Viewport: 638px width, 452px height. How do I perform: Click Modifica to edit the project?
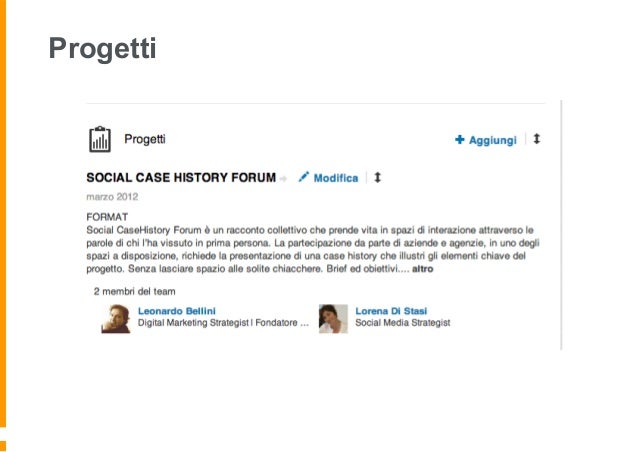pyautogui.click(x=336, y=178)
